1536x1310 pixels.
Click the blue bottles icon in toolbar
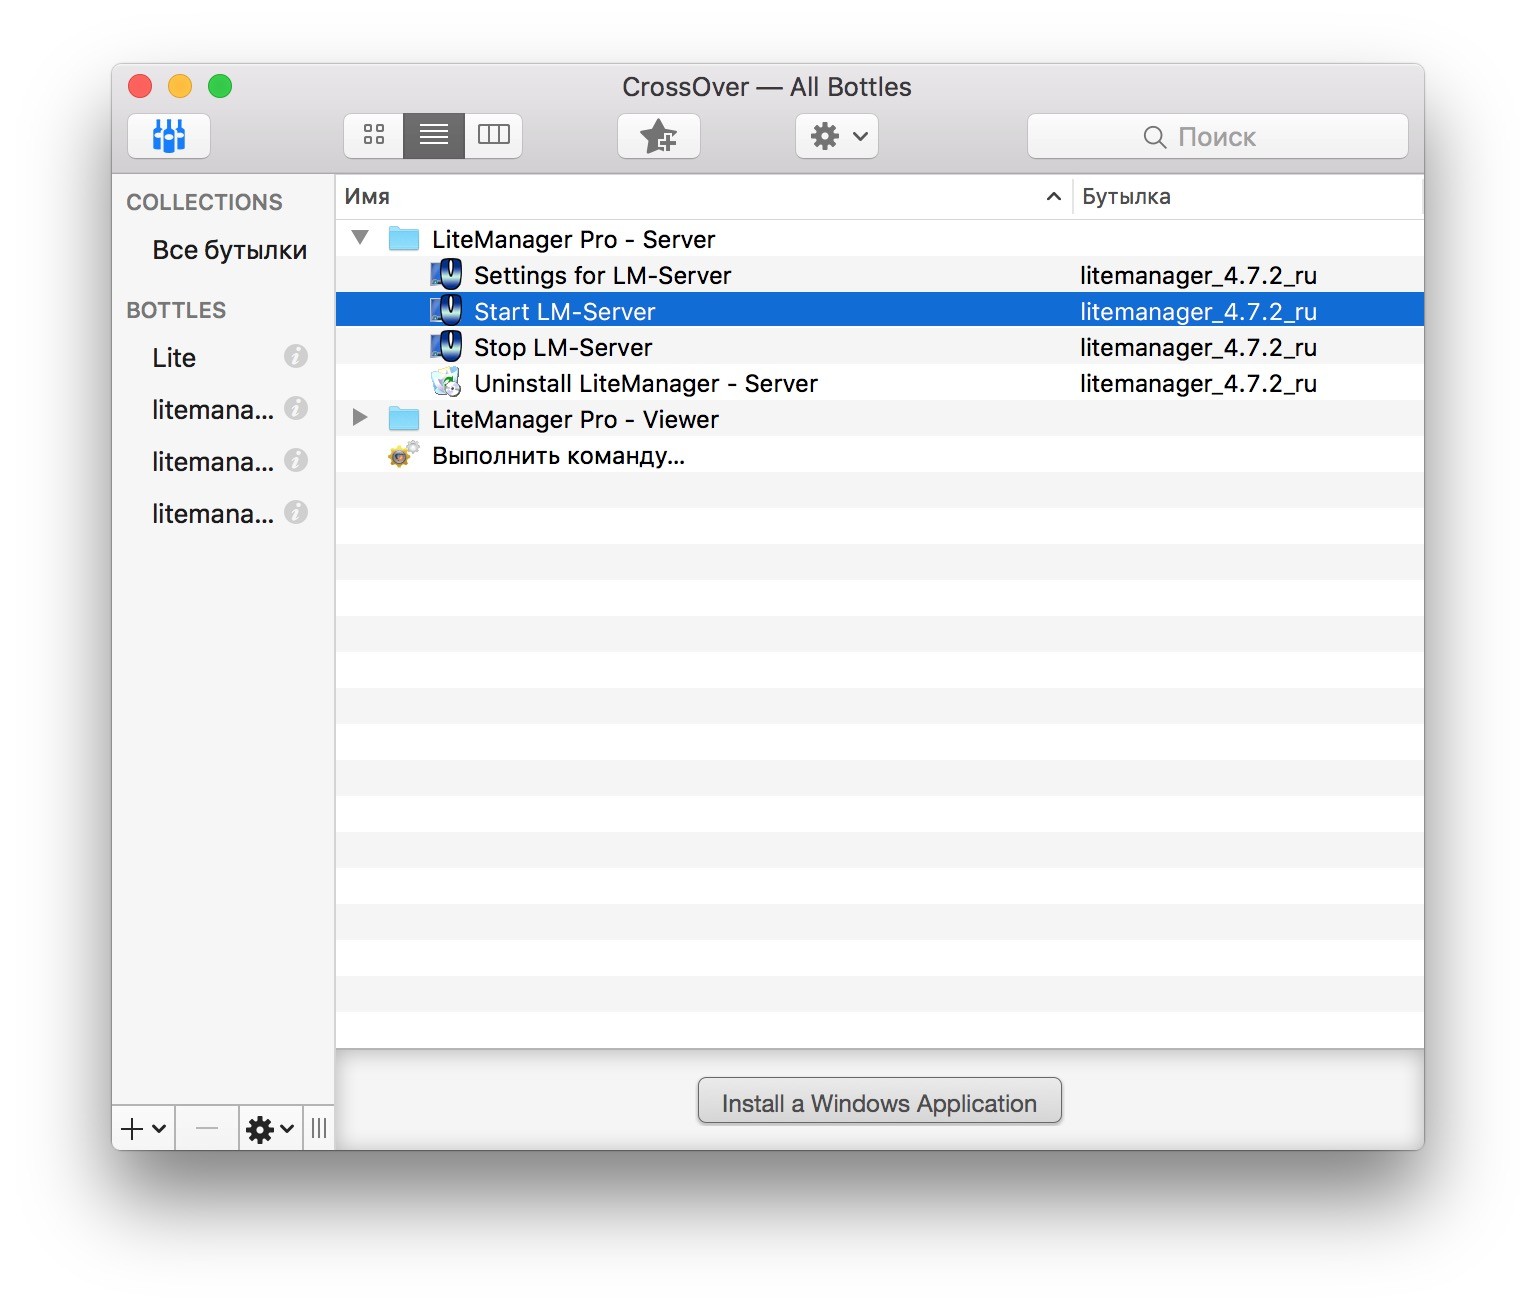point(169,136)
